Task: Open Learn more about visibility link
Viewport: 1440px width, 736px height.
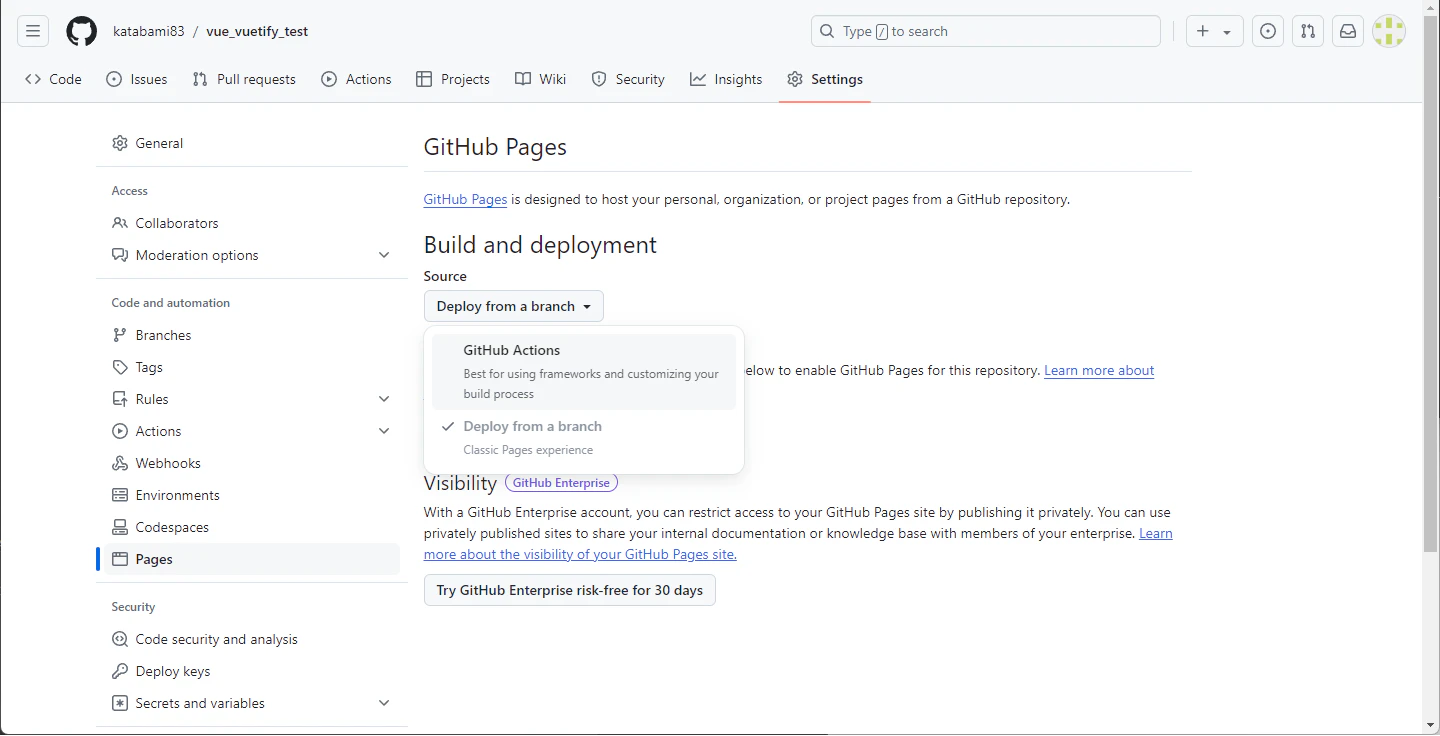Action: 580,554
